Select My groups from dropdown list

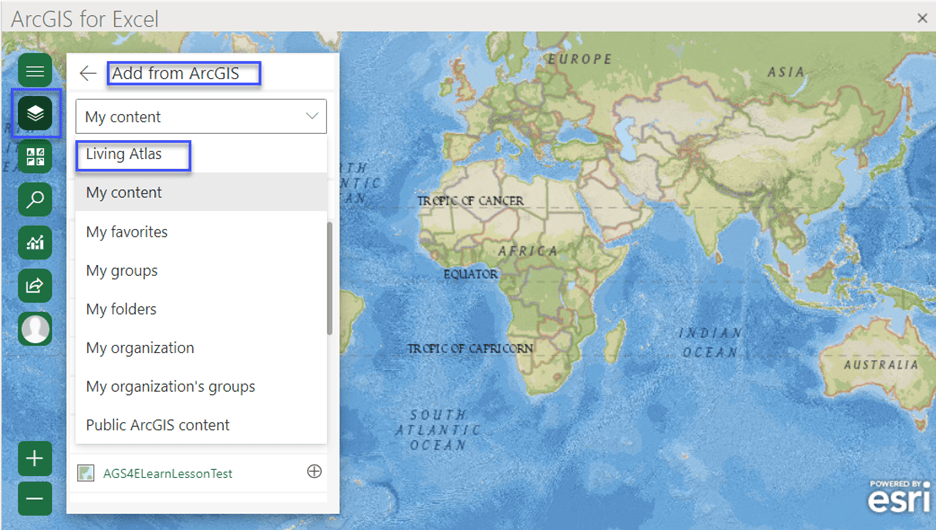pyautogui.click(x=122, y=271)
